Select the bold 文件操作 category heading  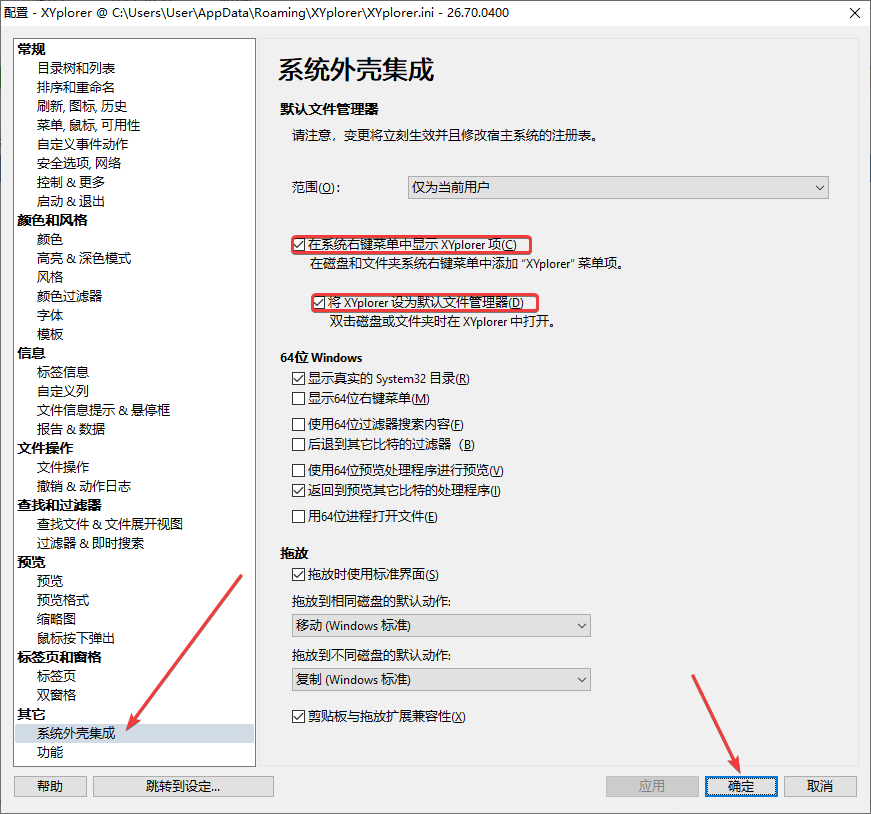(x=45, y=448)
